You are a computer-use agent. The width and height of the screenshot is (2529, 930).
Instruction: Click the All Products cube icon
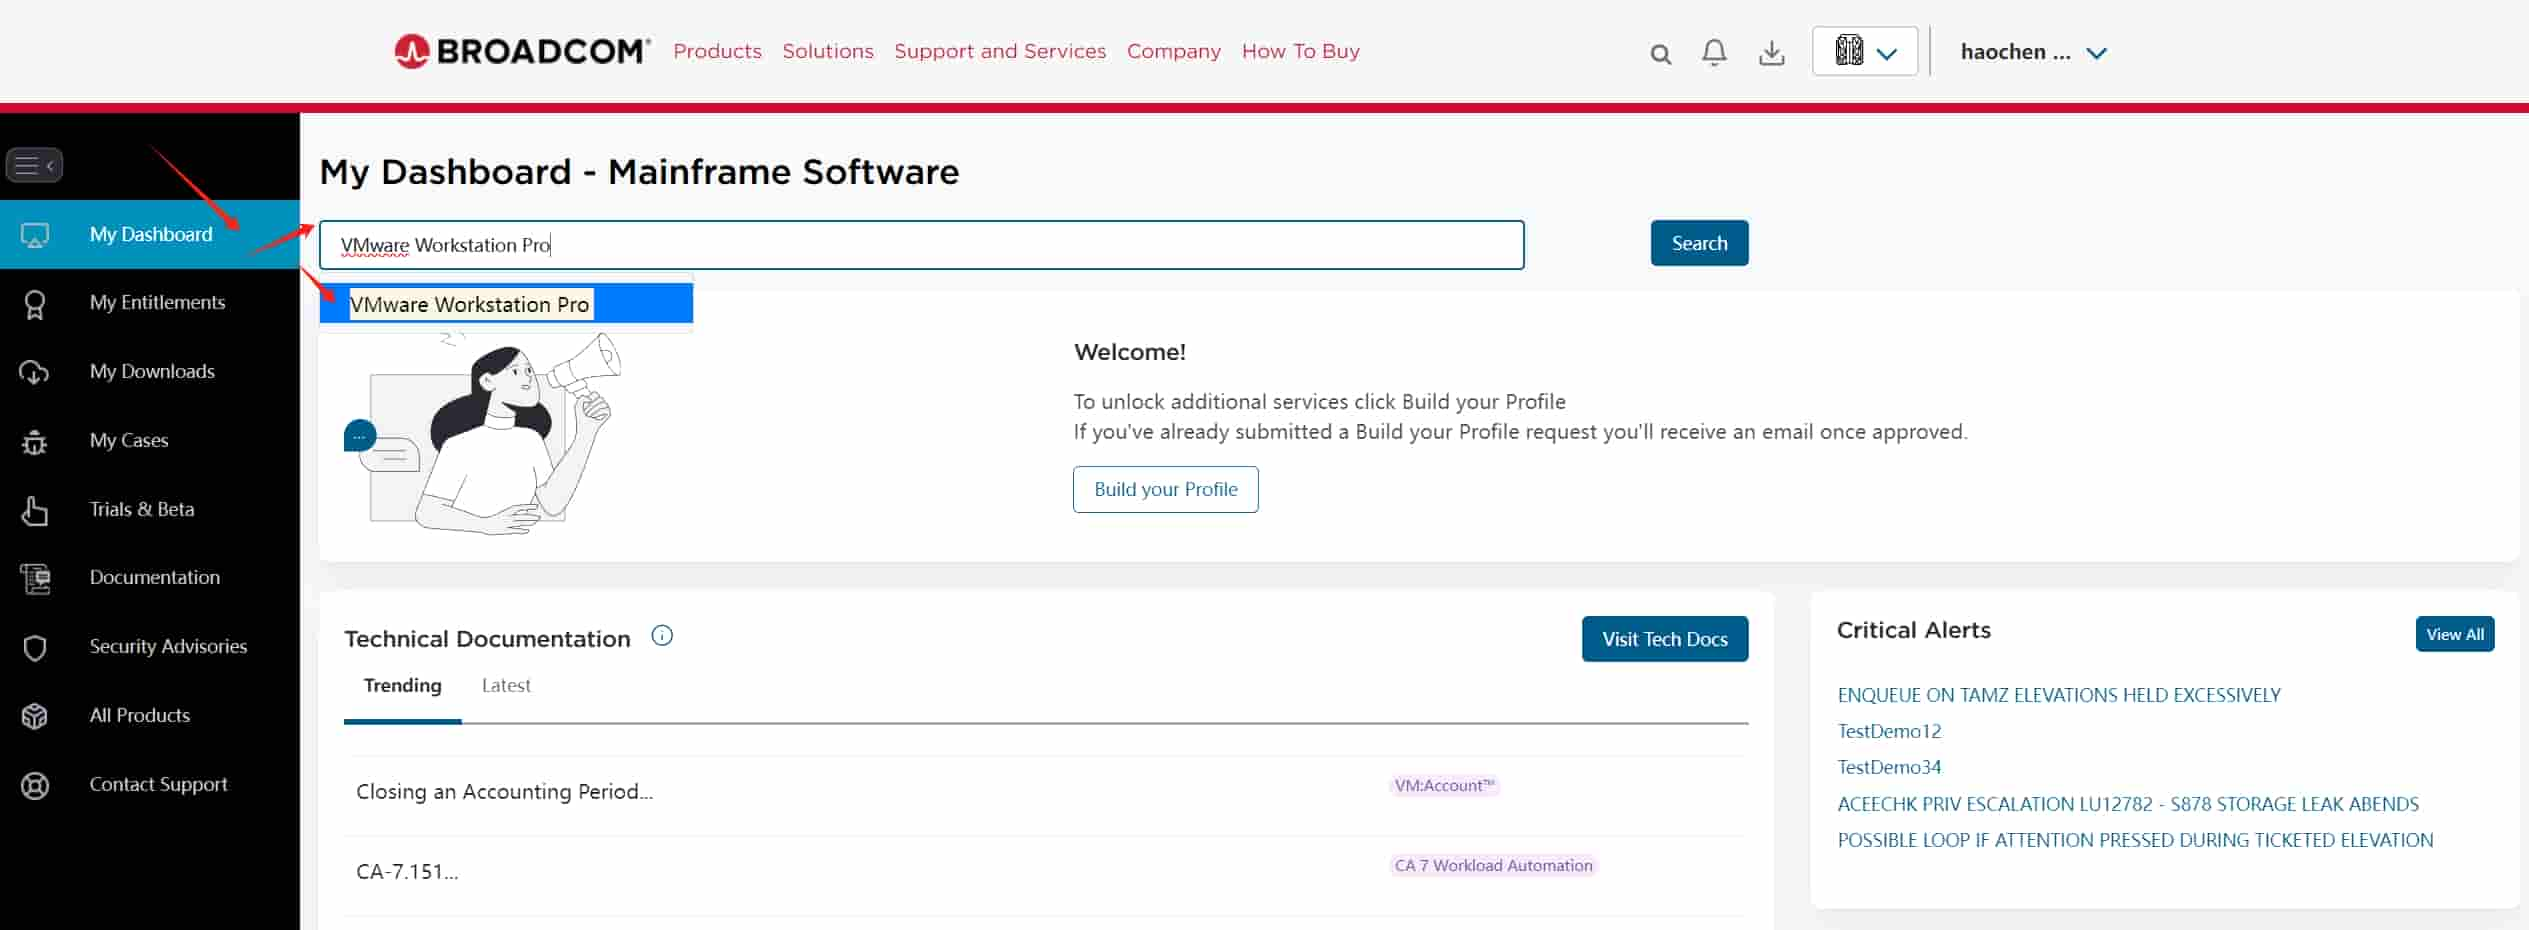click(35, 716)
